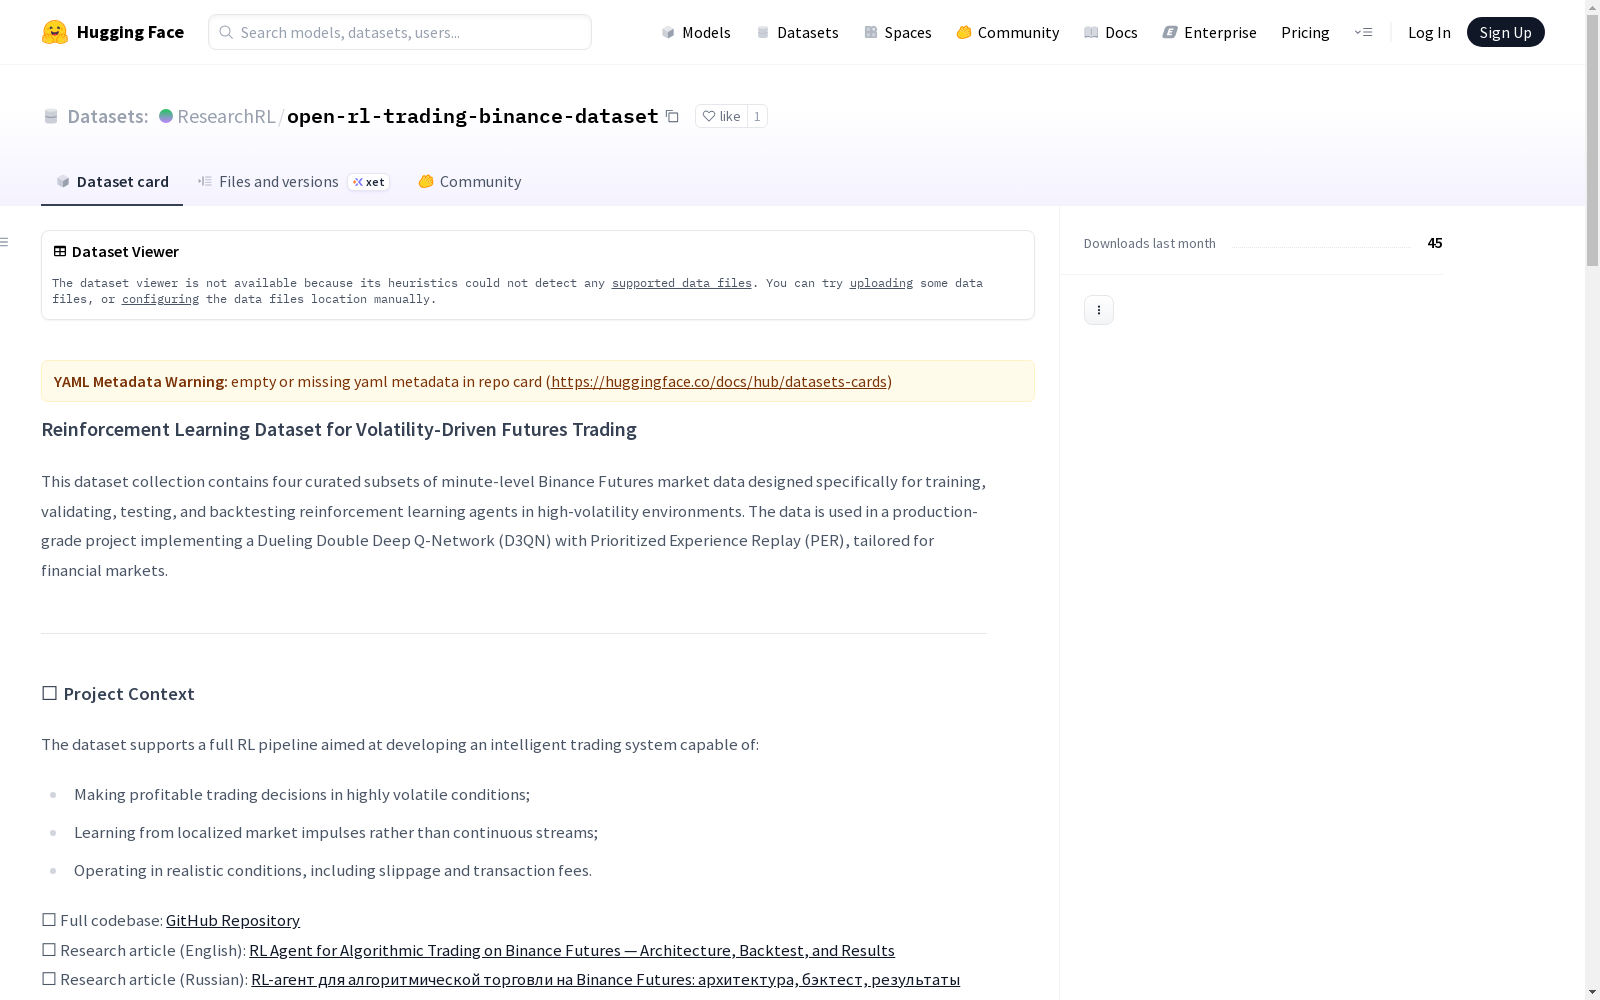Copy dataset name with the copy icon

pyautogui.click(x=673, y=116)
